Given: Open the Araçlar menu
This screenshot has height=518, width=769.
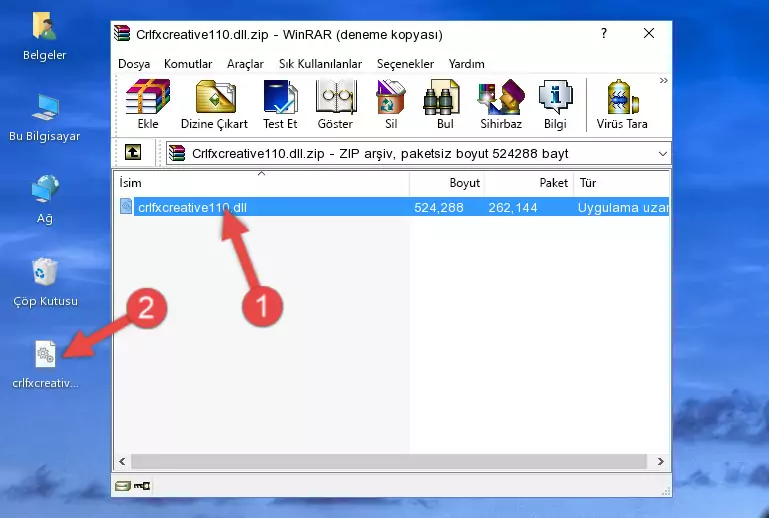Looking at the screenshot, I should [x=245, y=64].
